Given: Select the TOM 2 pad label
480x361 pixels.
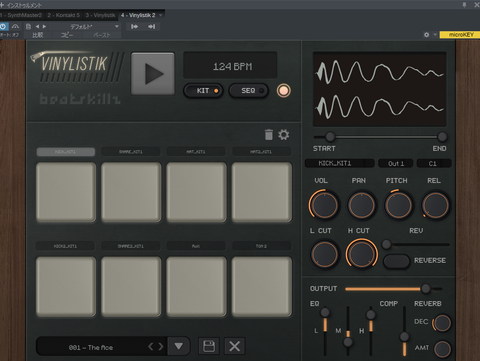Looking at the screenshot, I should pyautogui.click(x=261, y=246).
